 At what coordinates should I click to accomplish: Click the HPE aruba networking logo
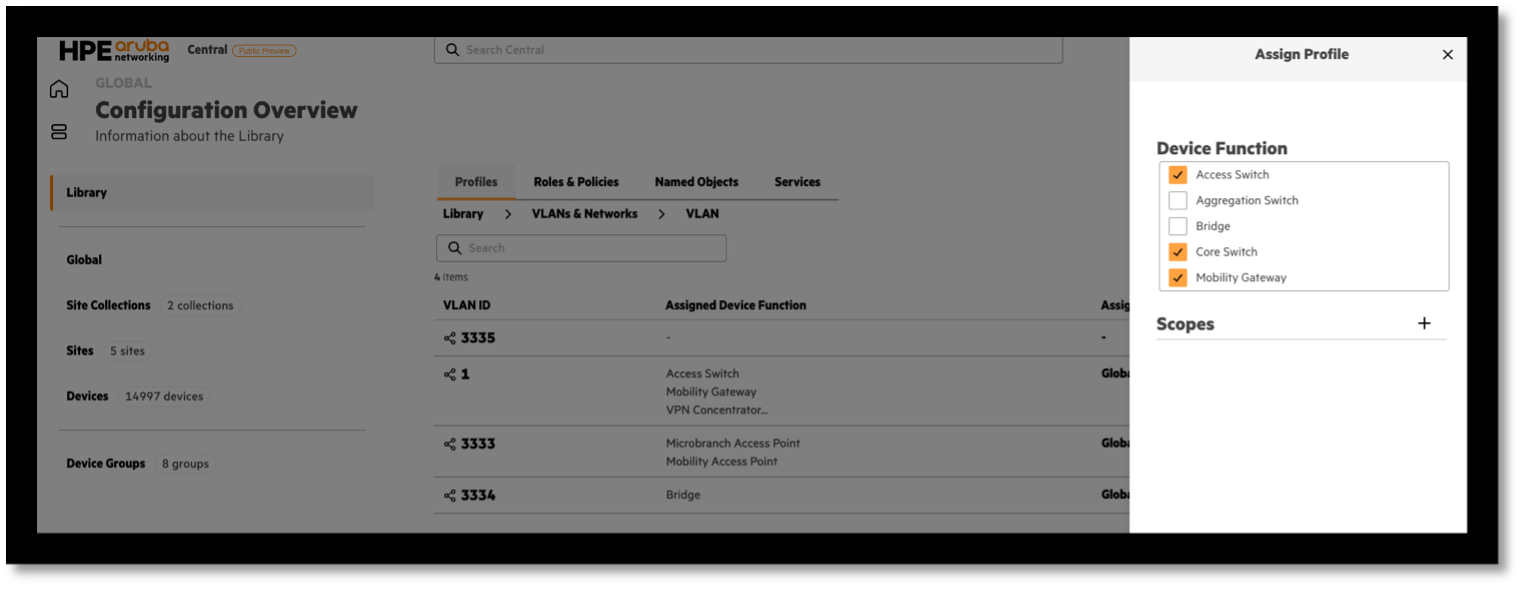click(x=114, y=51)
